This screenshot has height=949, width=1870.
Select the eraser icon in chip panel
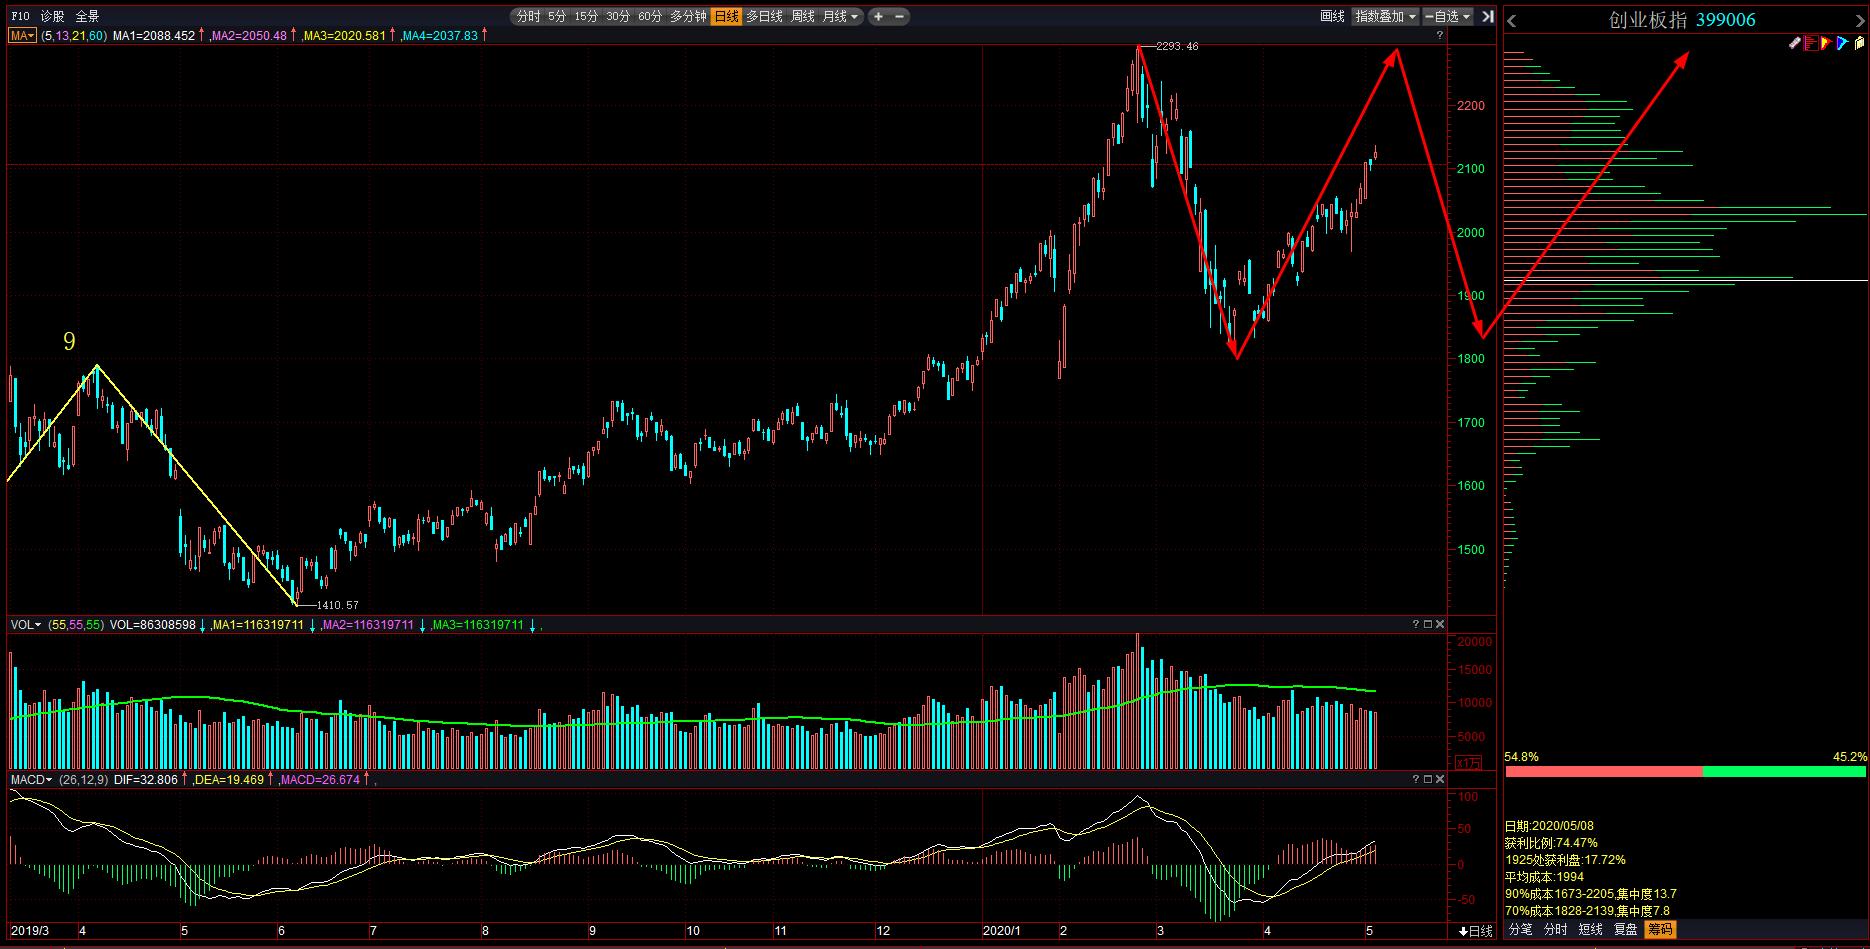1795,43
